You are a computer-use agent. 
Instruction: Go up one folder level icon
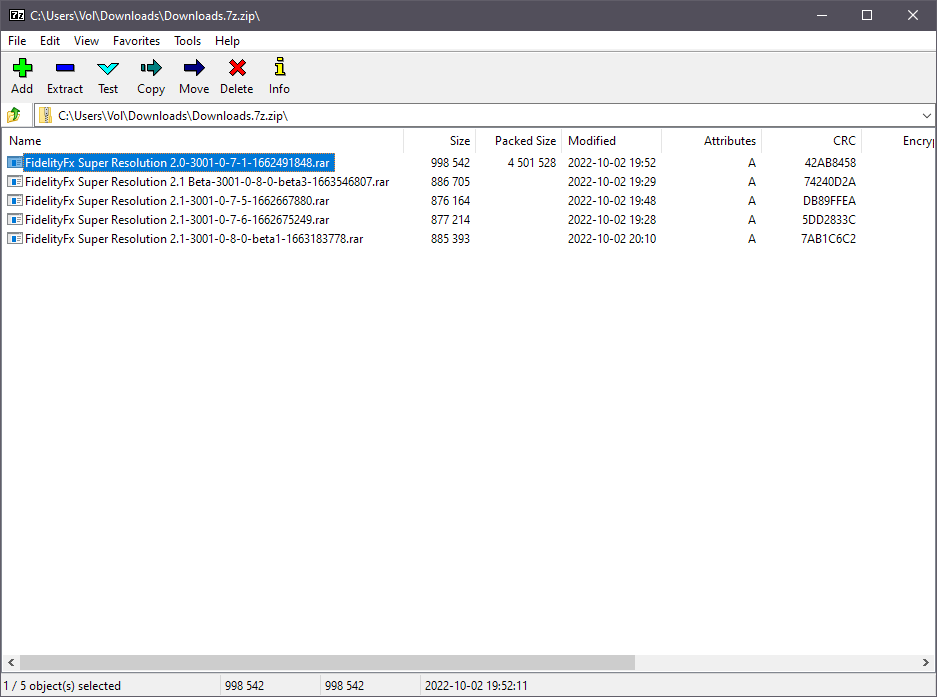pos(14,115)
